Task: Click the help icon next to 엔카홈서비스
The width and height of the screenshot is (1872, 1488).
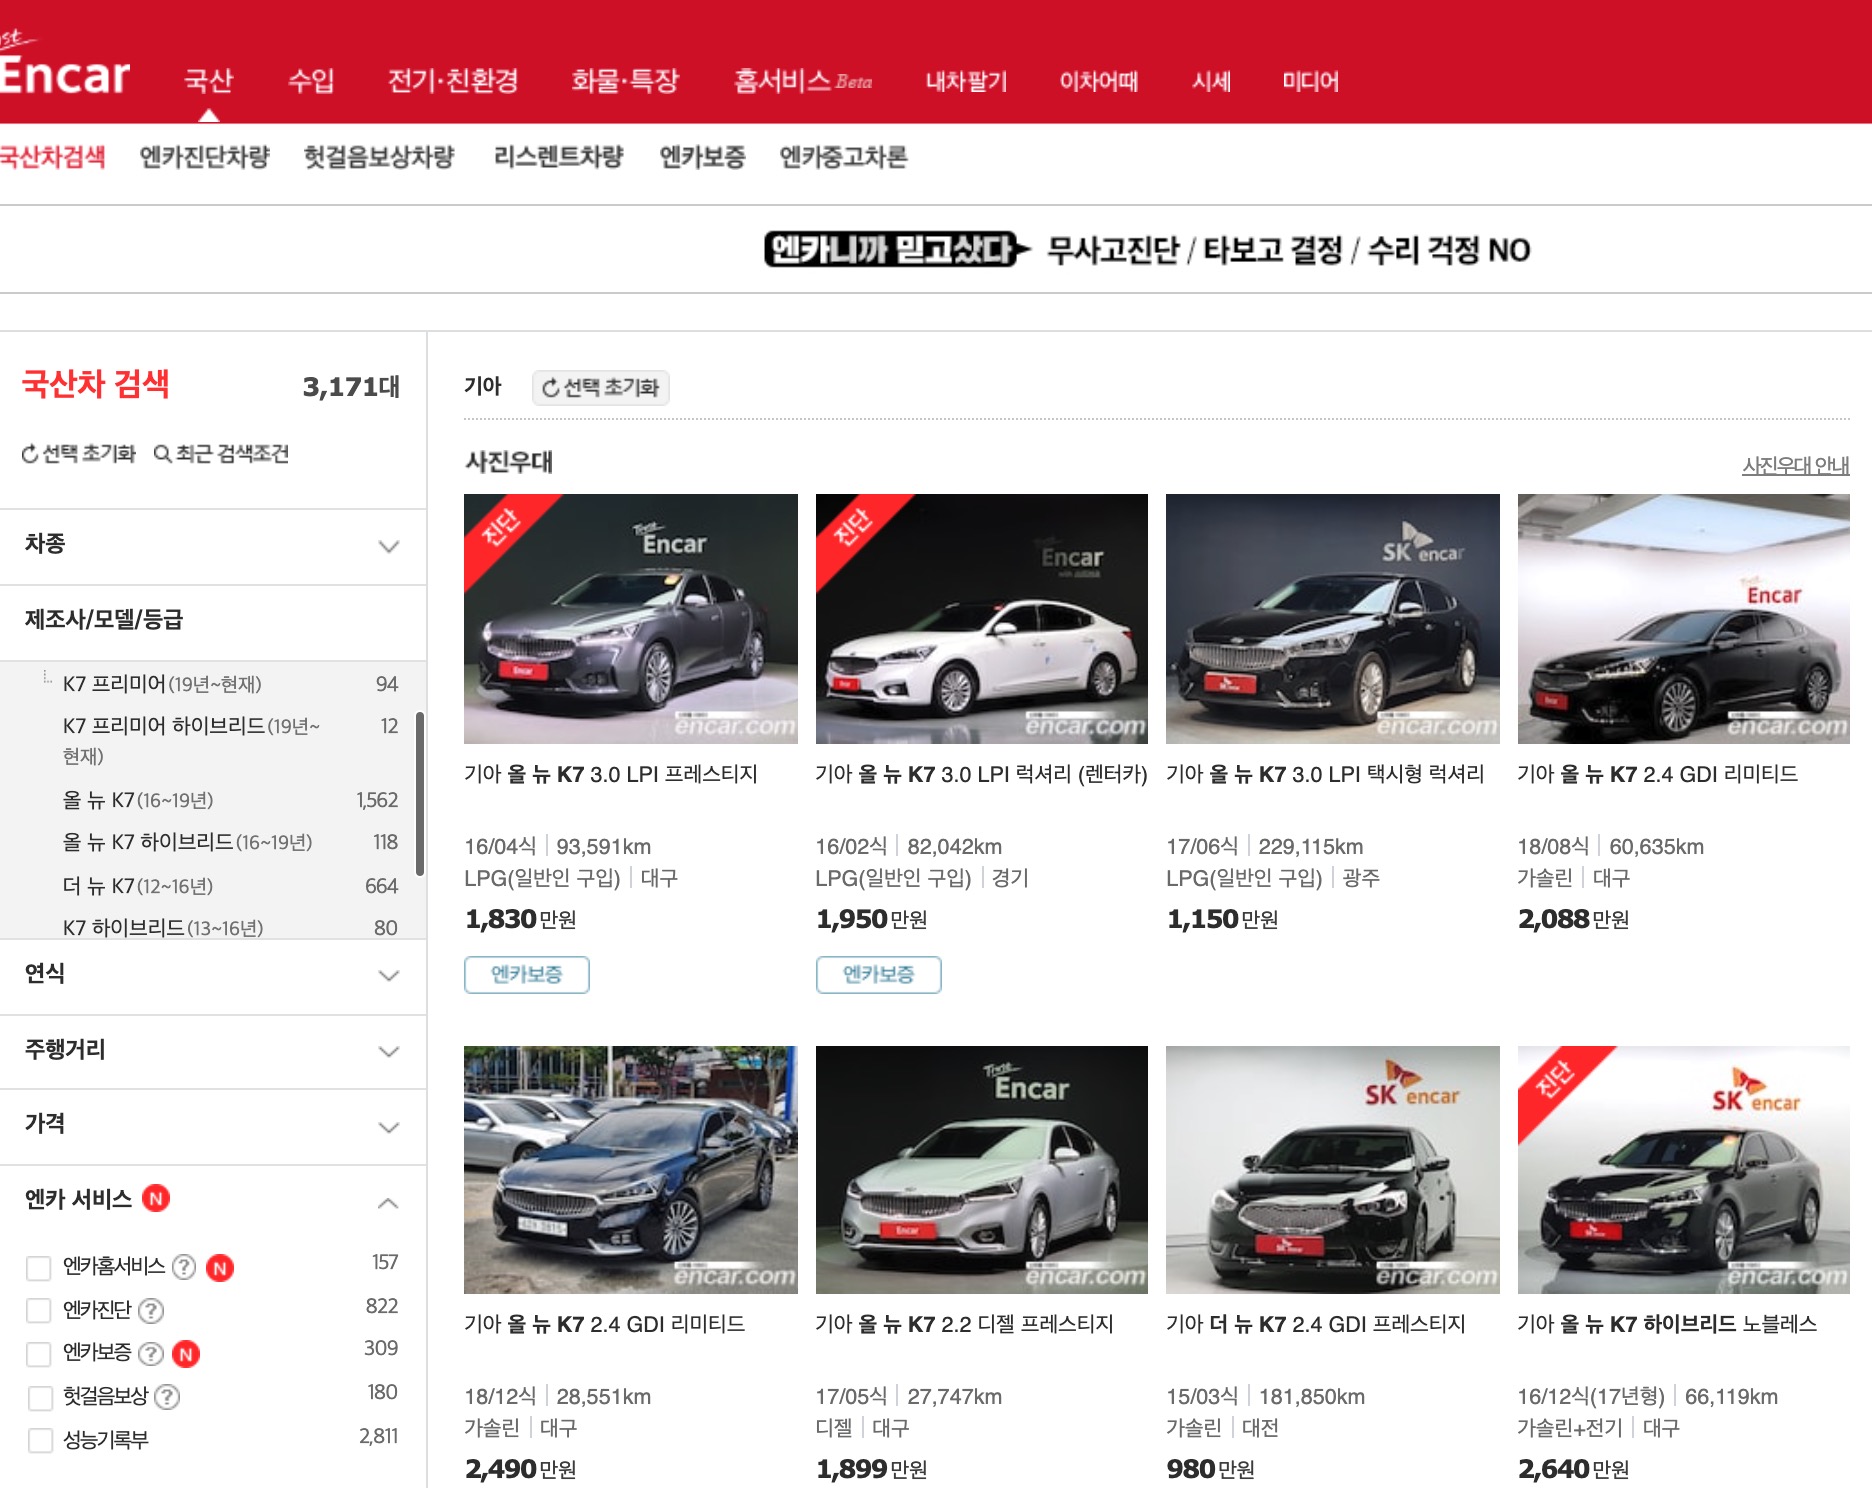Action: tap(184, 1267)
